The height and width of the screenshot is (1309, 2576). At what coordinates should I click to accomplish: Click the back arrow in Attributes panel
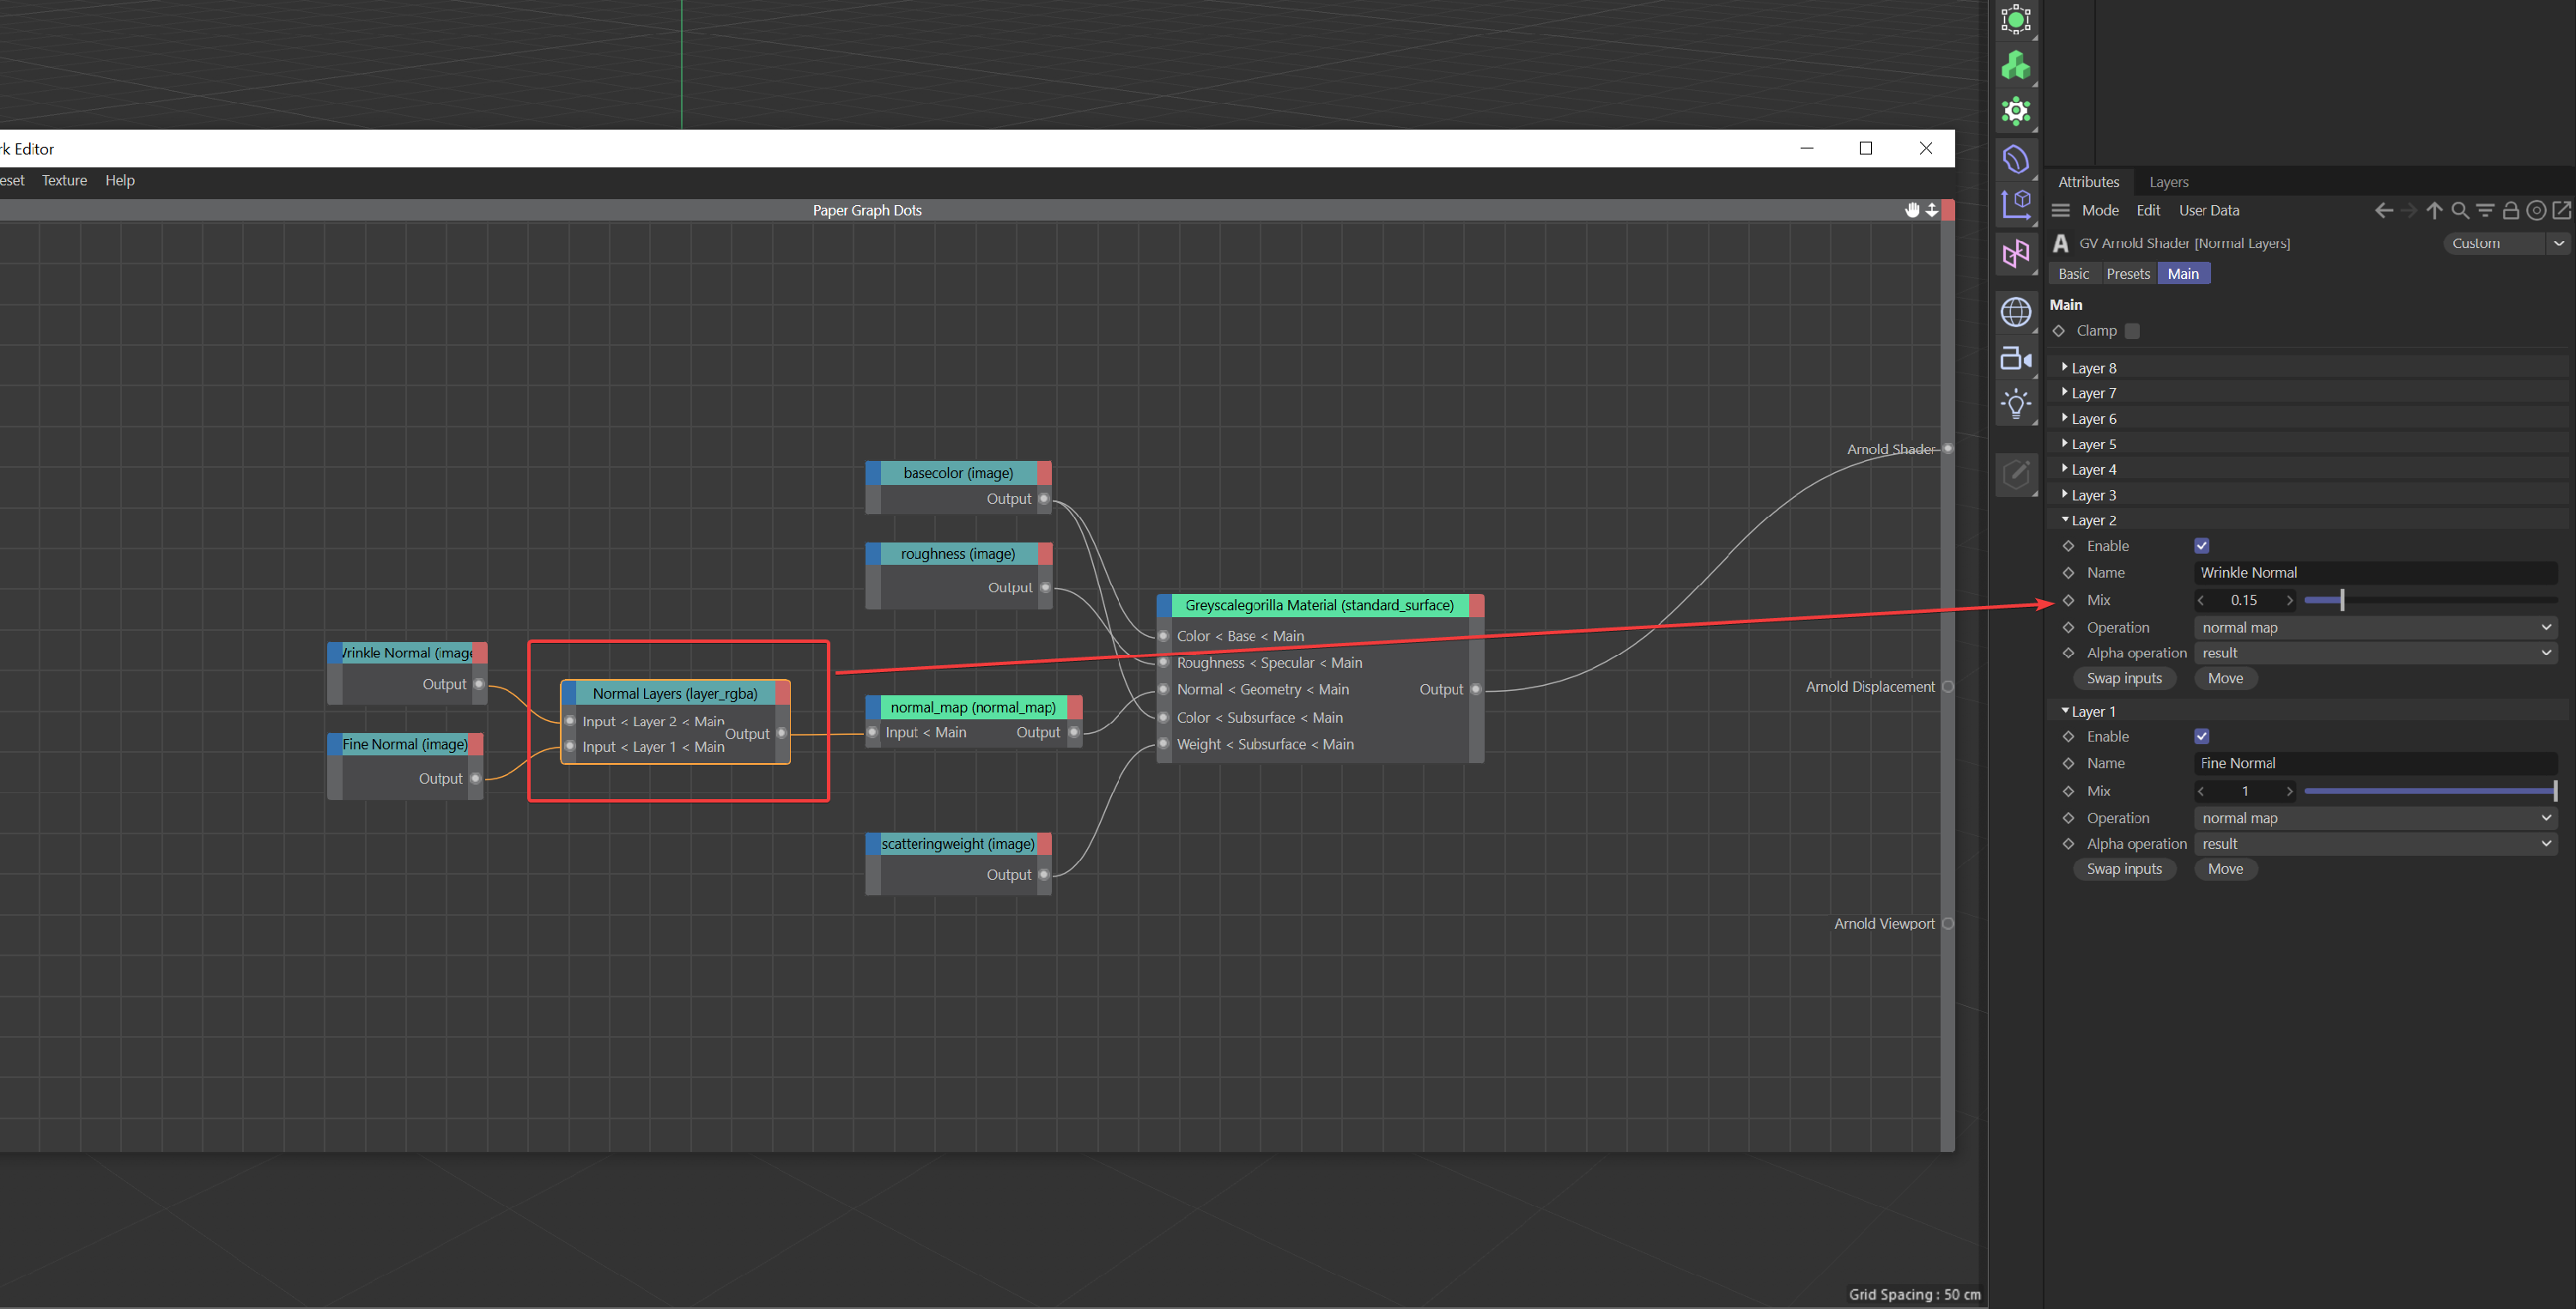coord(2383,210)
